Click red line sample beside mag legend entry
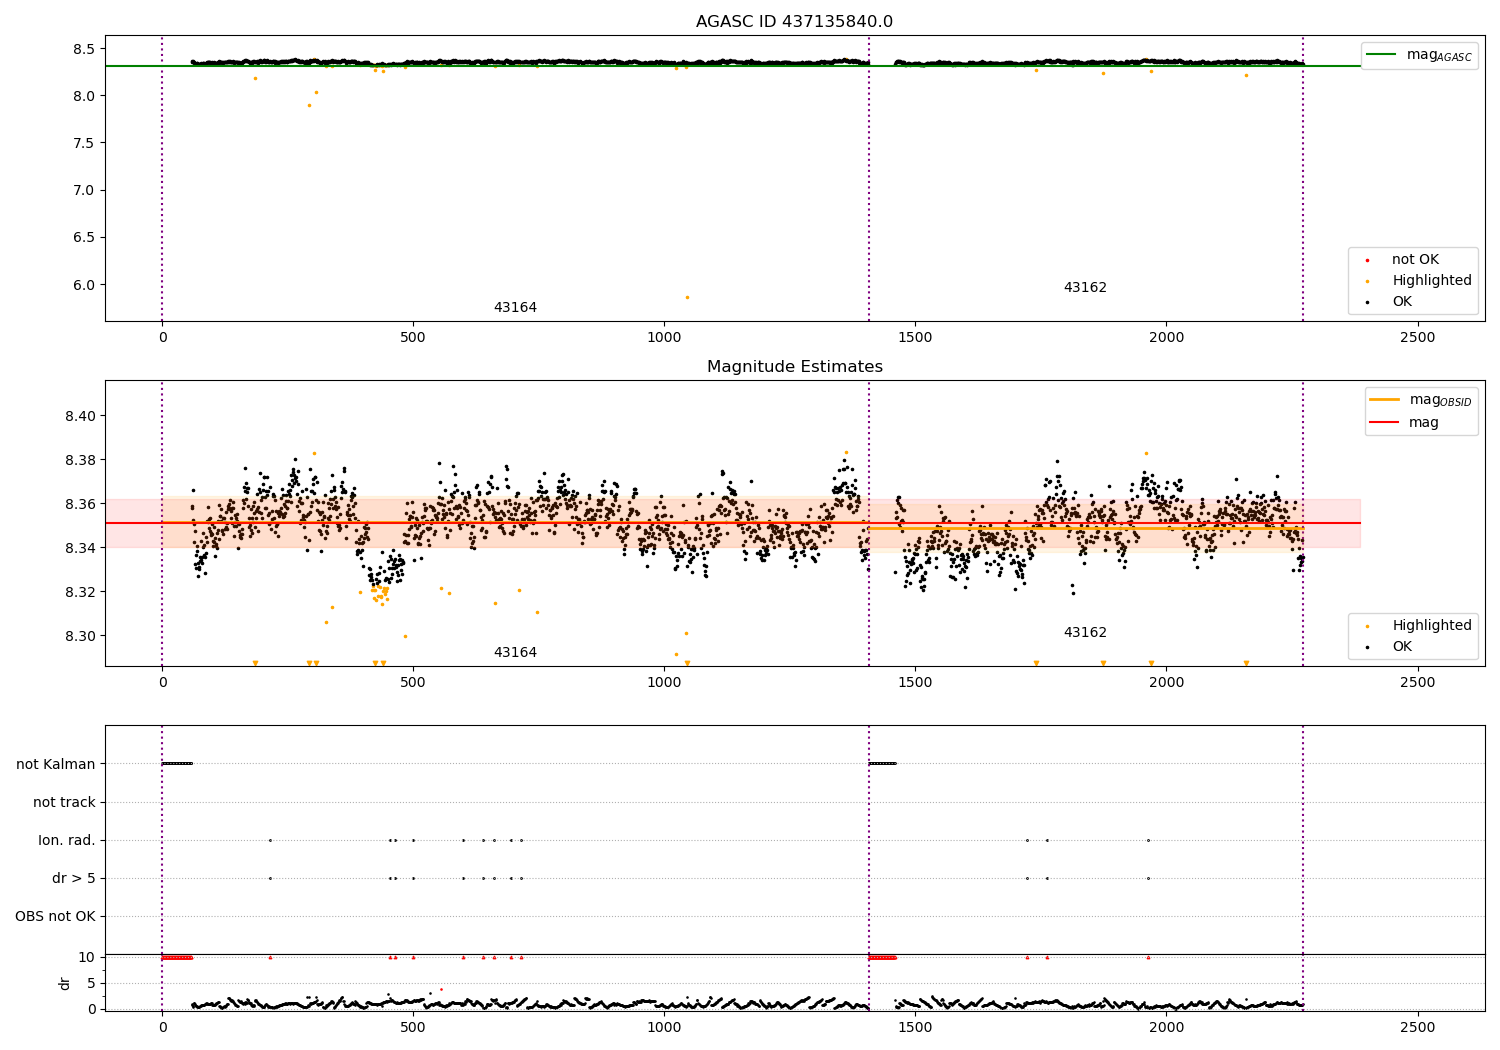Viewport: 1500px width, 1050px height. coord(1385,423)
